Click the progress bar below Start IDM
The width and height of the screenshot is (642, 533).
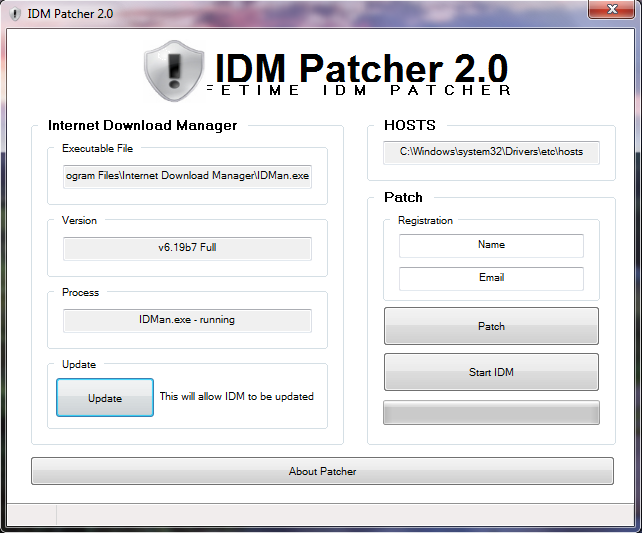[491, 413]
